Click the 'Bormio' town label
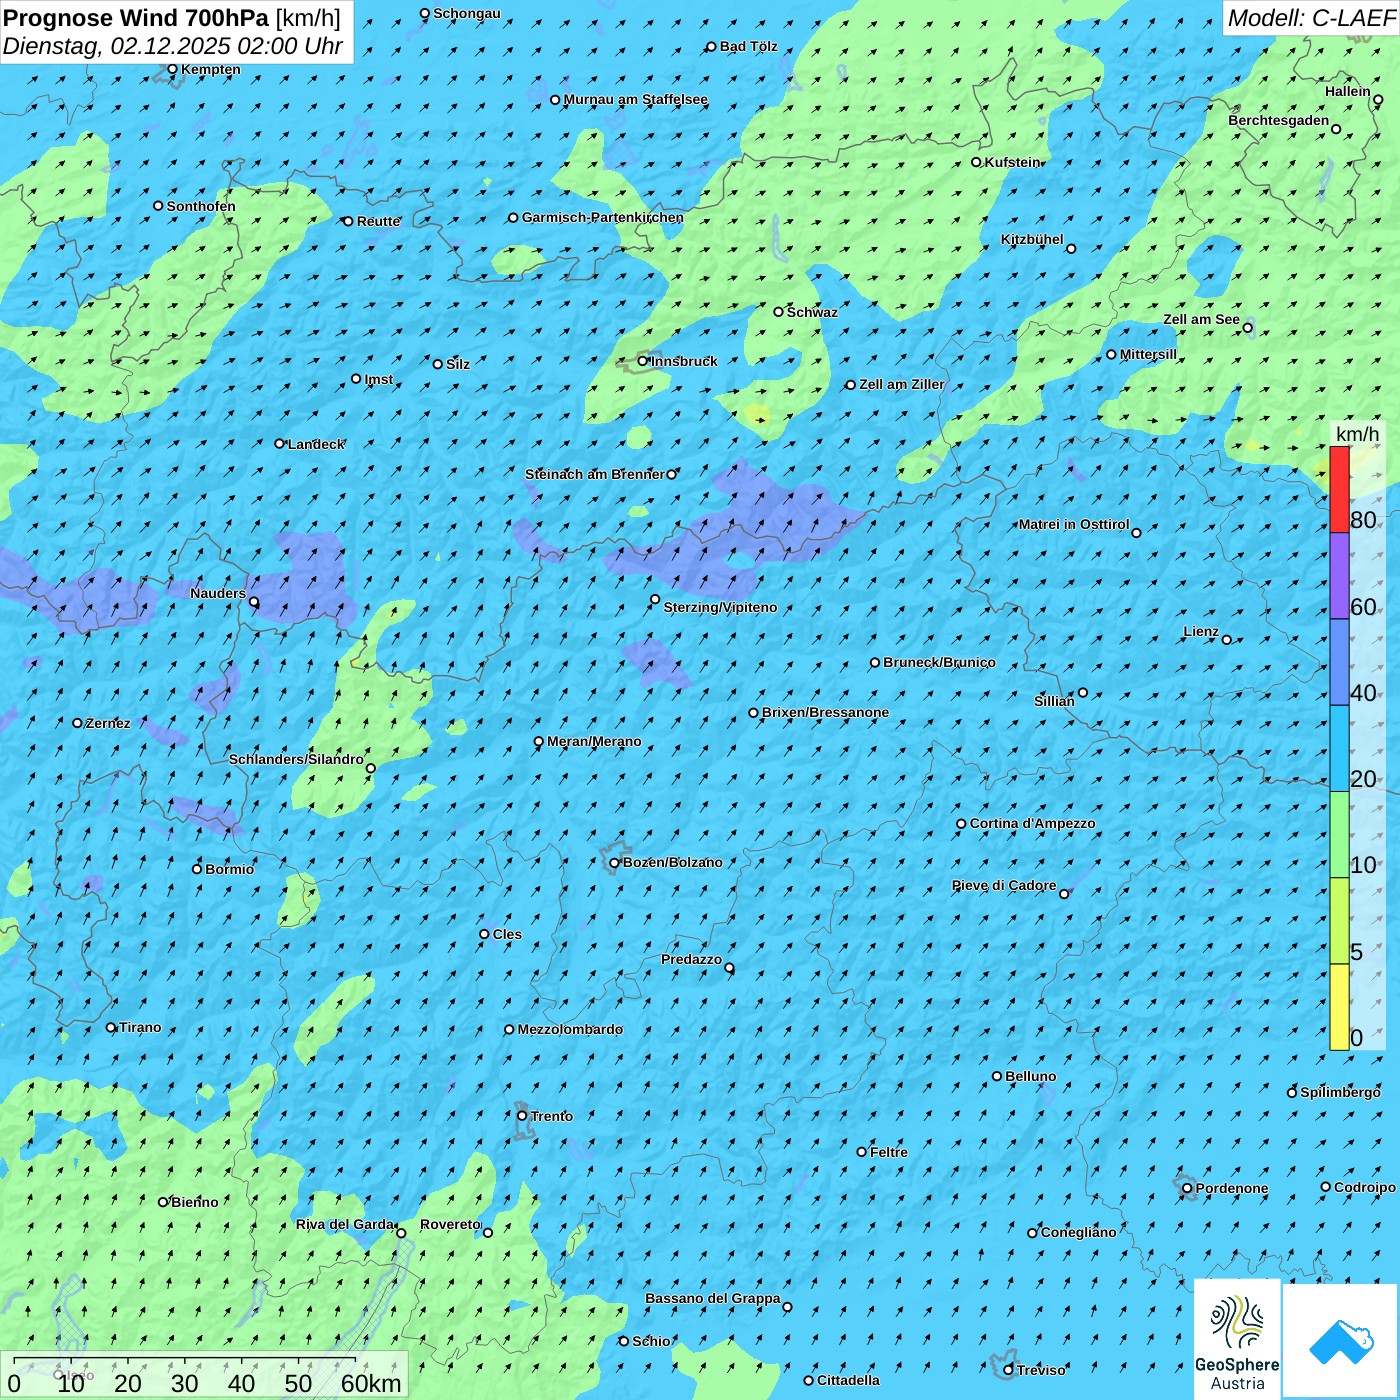This screenshot has width=1400, height=1400. click(x=229, y=869)
